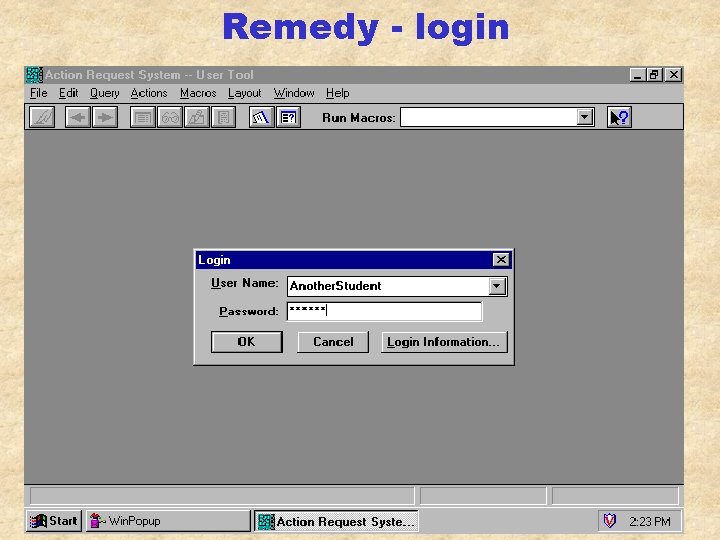The width and height of the screenshot is (720, 540).
Task: Click the forward arrow toolbar button
Action: pos(105,117)
